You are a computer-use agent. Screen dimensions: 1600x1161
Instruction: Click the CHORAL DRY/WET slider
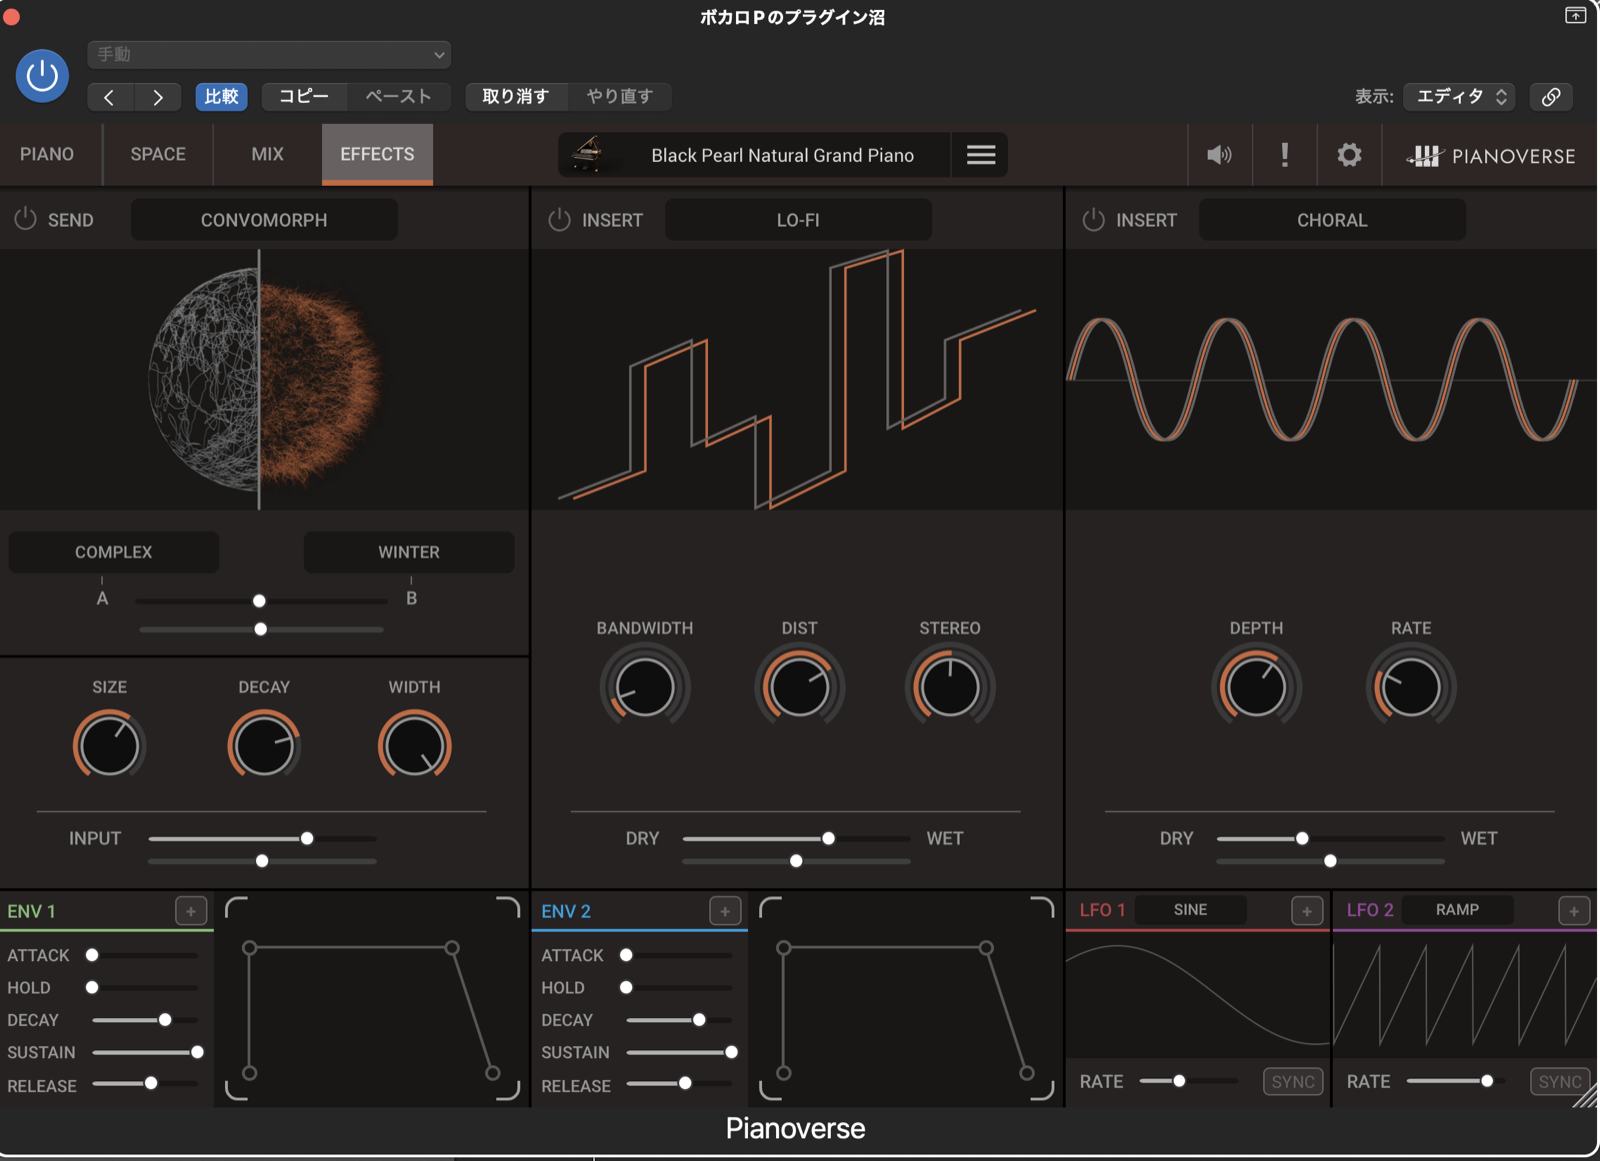1330,839
